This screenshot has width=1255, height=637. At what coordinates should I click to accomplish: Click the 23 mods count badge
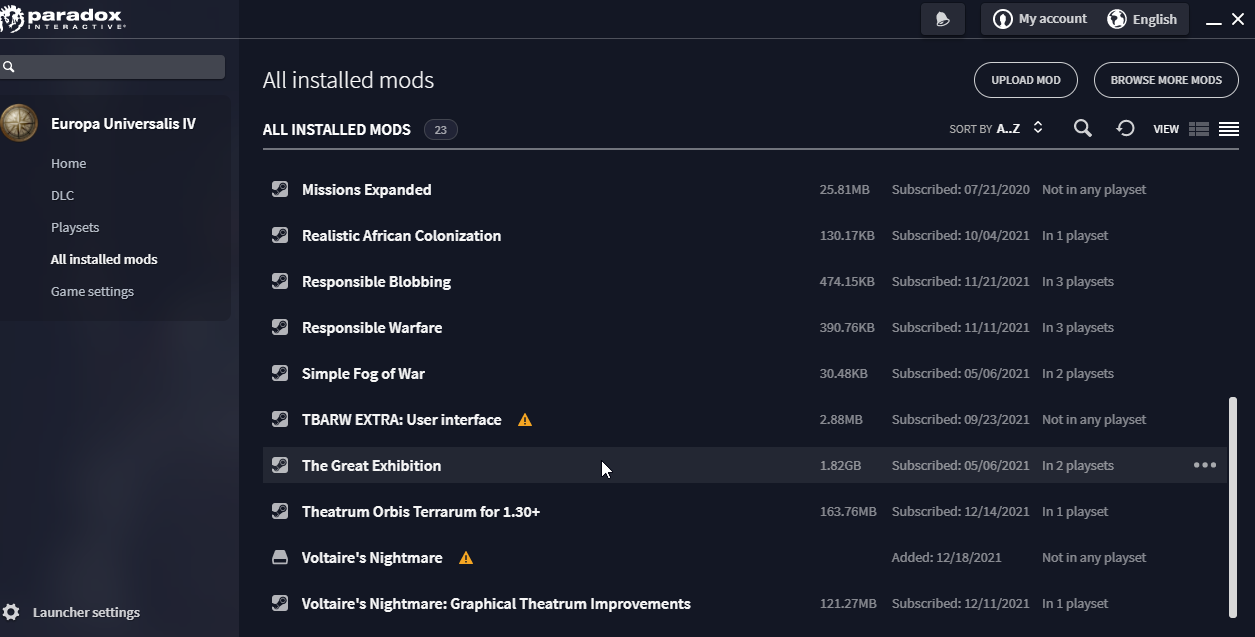pos(441,129)
